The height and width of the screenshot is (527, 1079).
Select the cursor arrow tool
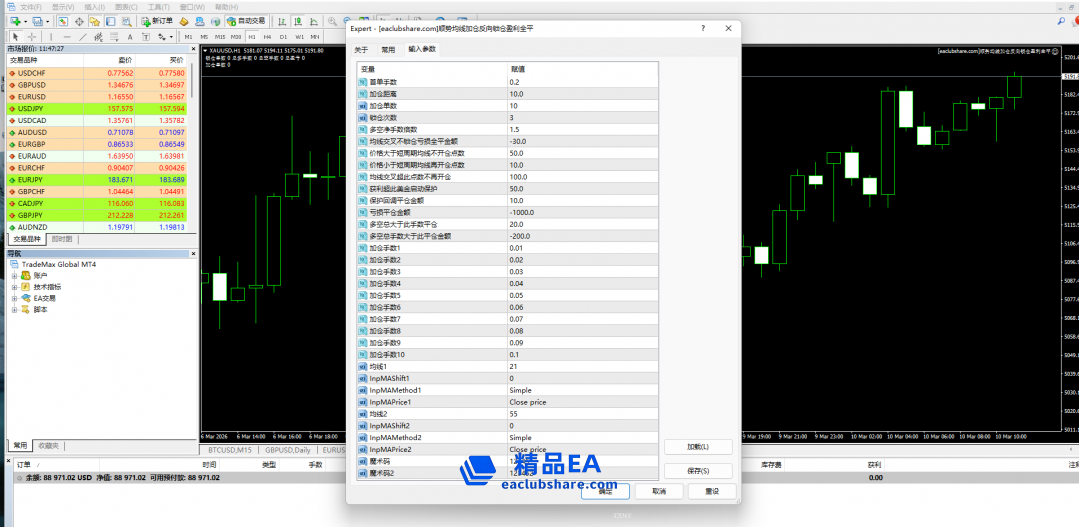(15, 36)
